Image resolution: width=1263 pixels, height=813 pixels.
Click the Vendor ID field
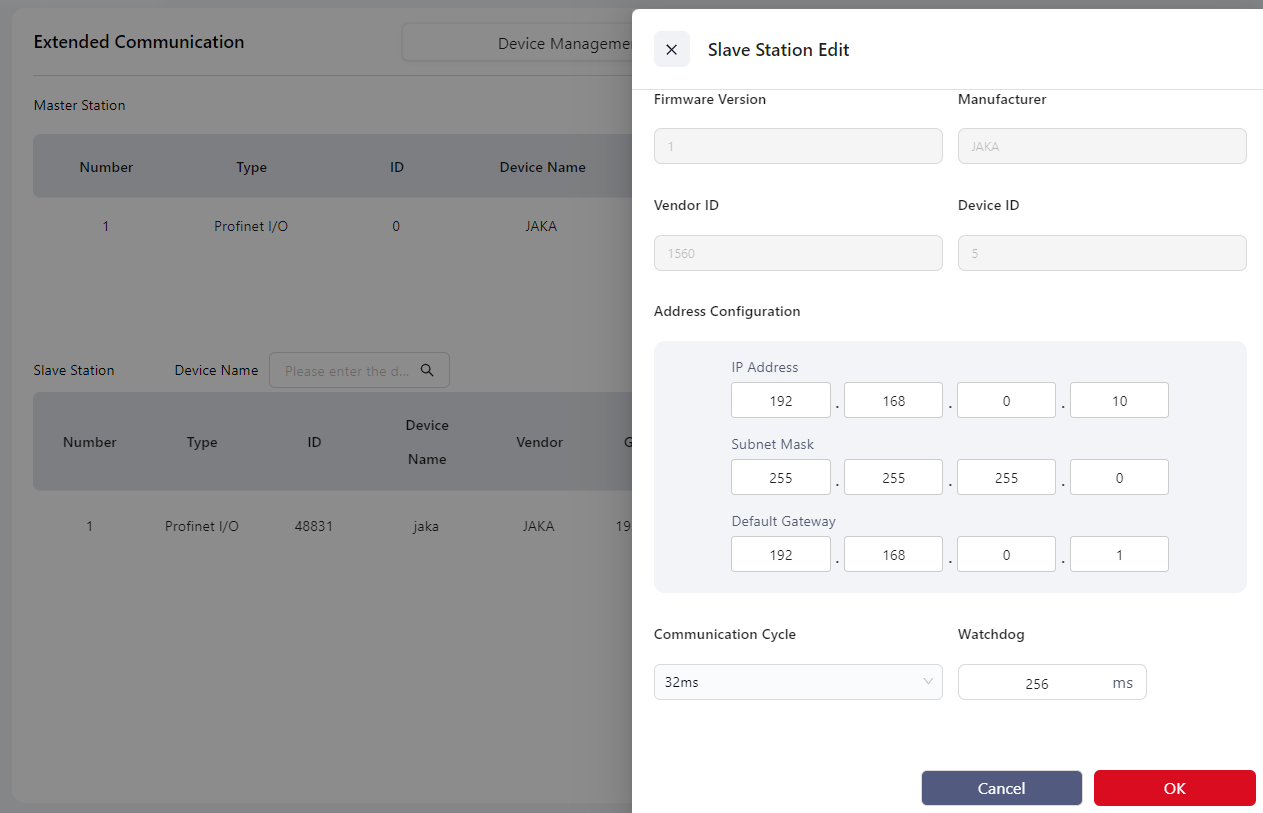[797, 253]
